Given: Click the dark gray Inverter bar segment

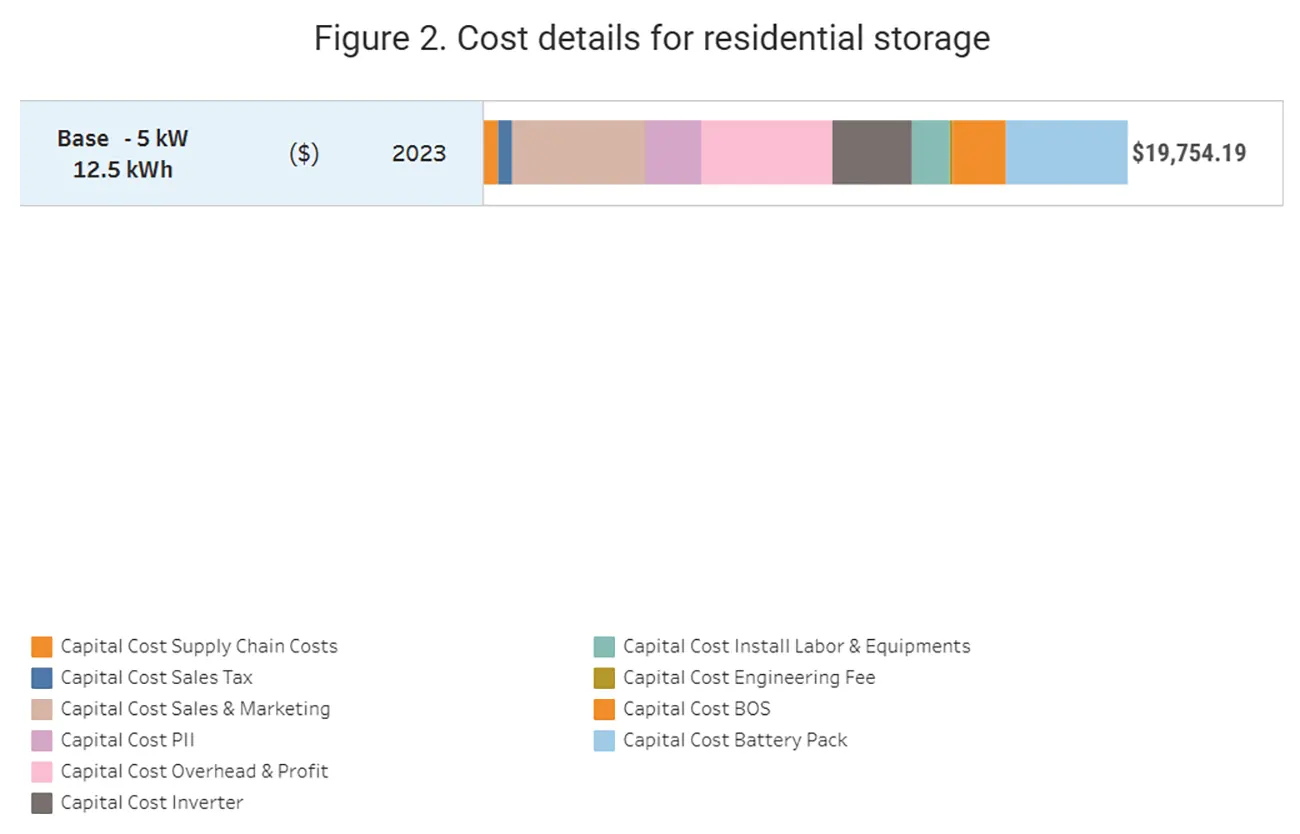Looking at the screenshot, I should (870, 152).
